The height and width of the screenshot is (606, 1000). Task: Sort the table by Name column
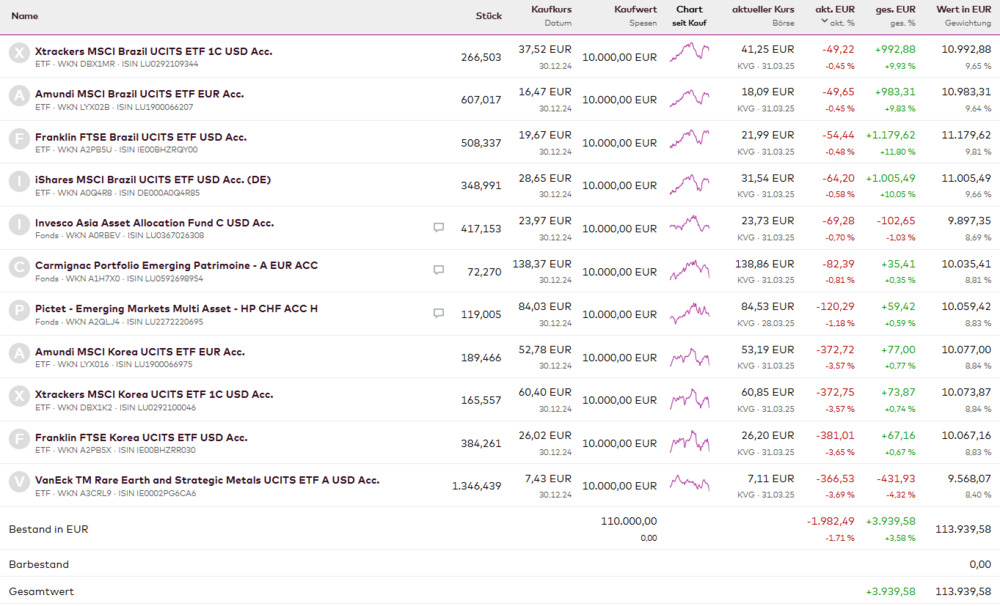pyautogui.click(x=25, y=16)
